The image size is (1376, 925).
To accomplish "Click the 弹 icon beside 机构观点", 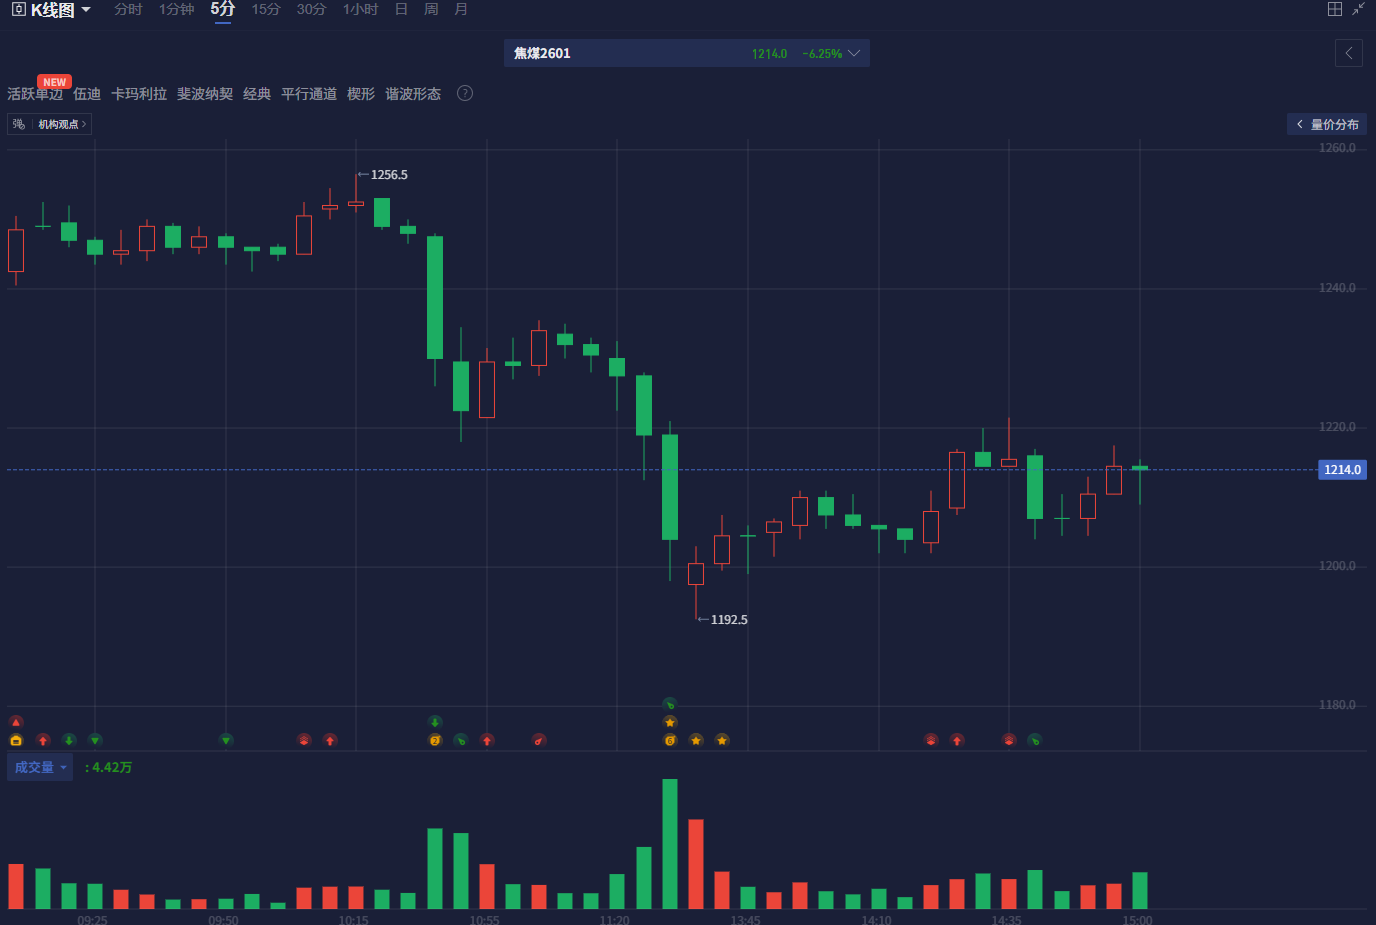I will [x=19, y=124].
